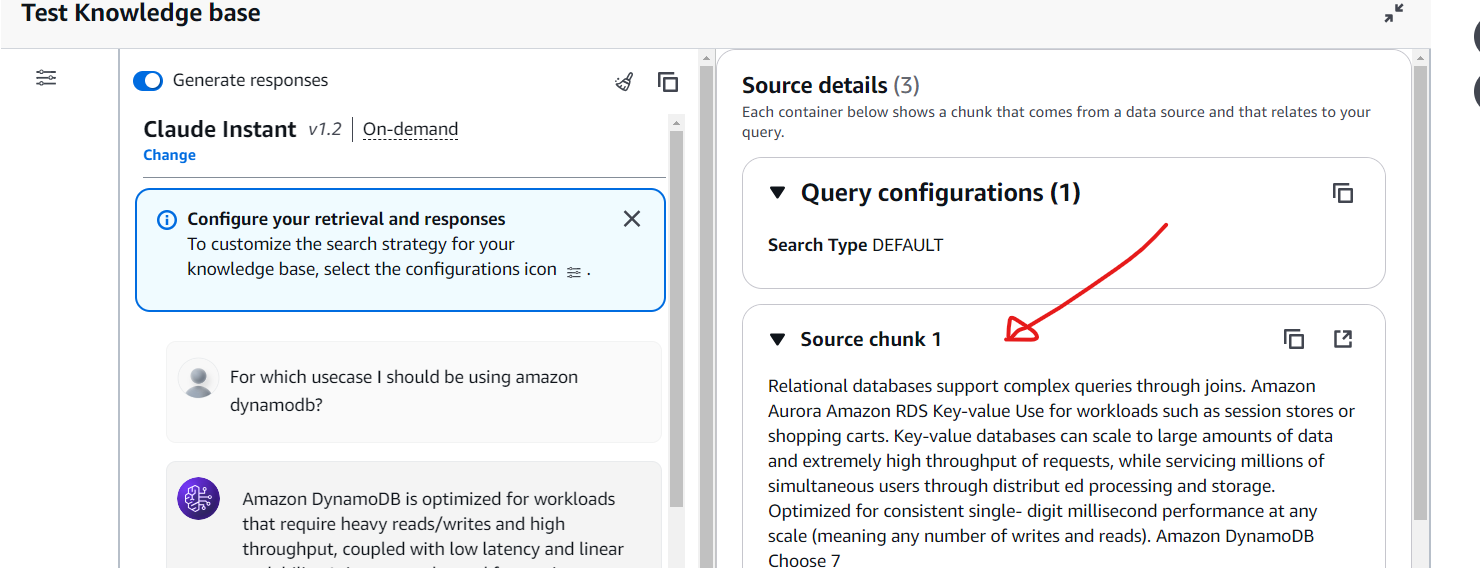Copy the Query configurations content

(x=1343, y=193)
